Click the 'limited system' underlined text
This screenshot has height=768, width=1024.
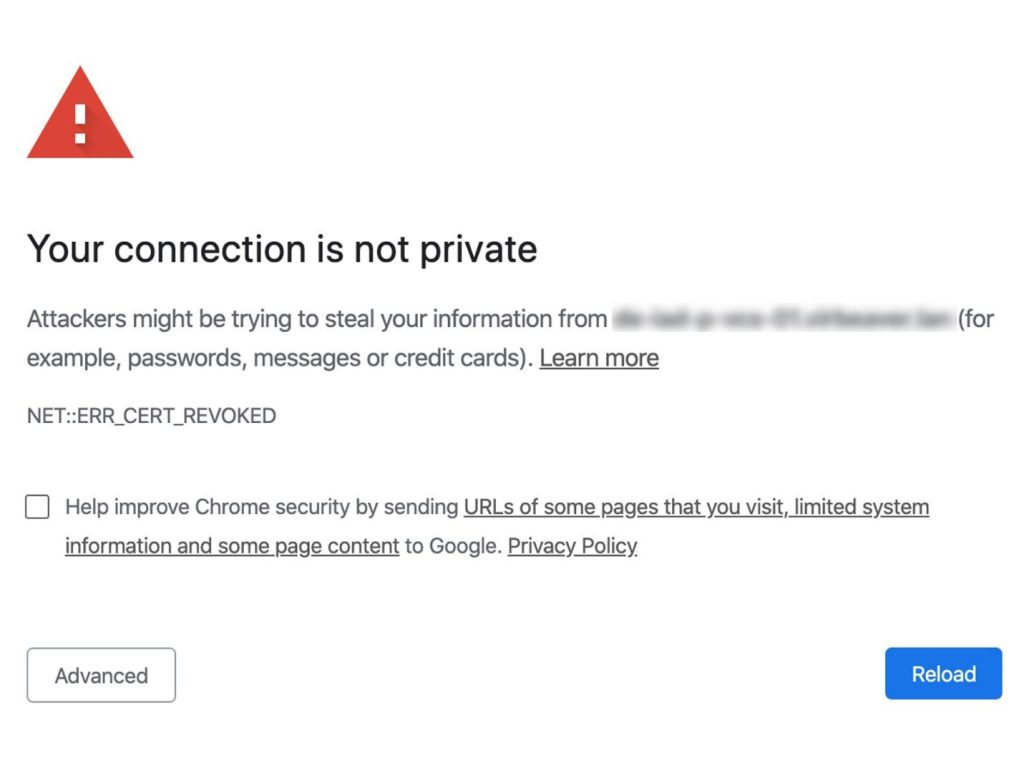[x=861, y=507]
